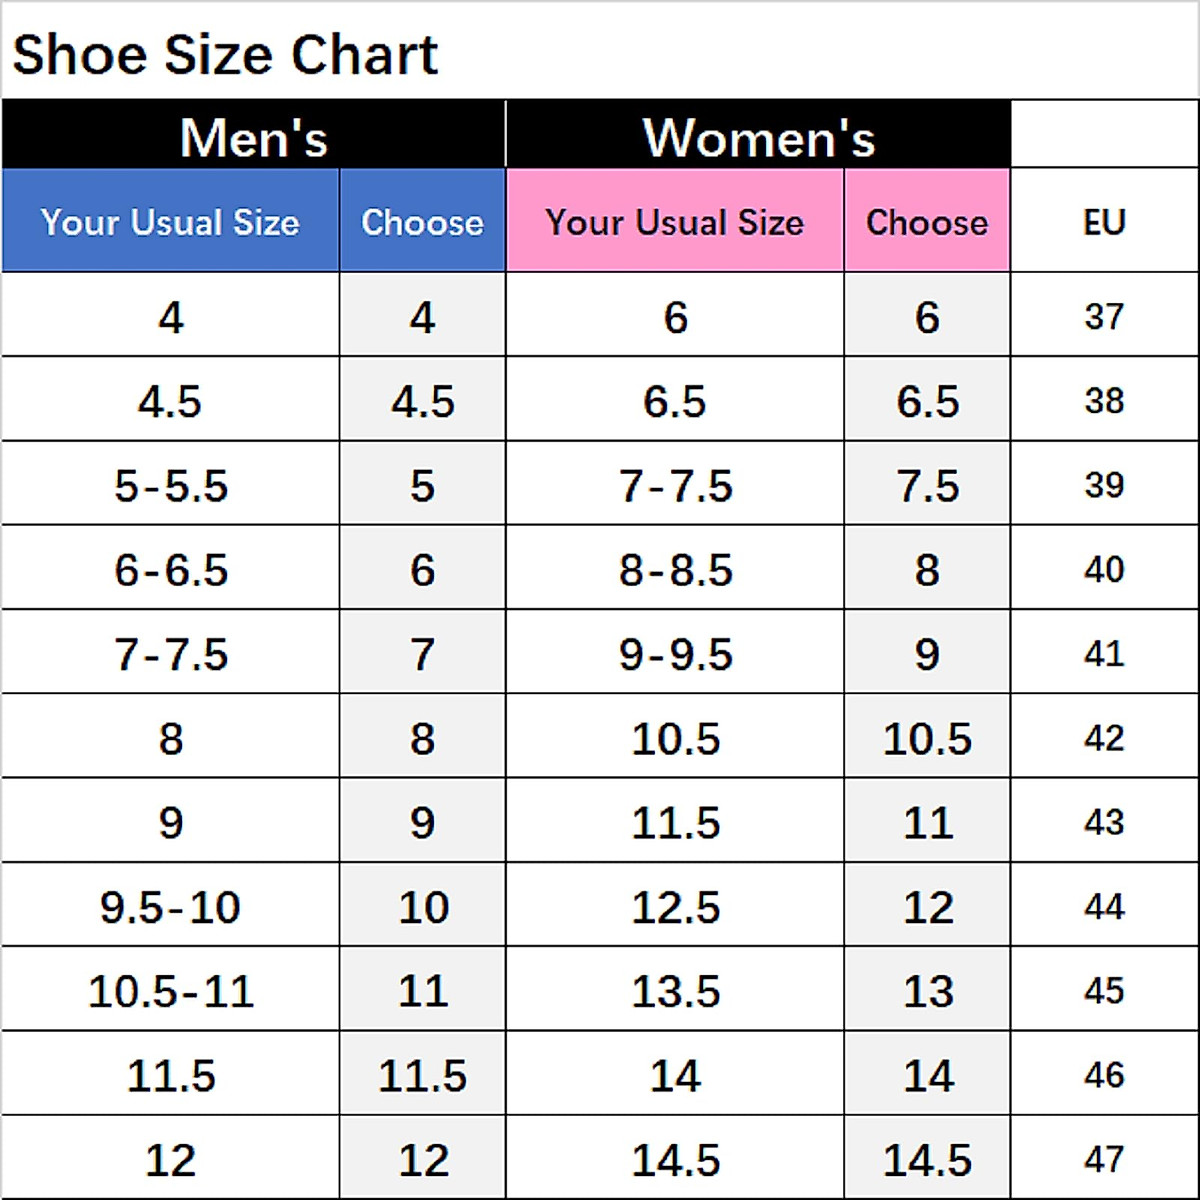Select the EU 37 cell
The image size is (1200, 1200).
click(1104, 317)
